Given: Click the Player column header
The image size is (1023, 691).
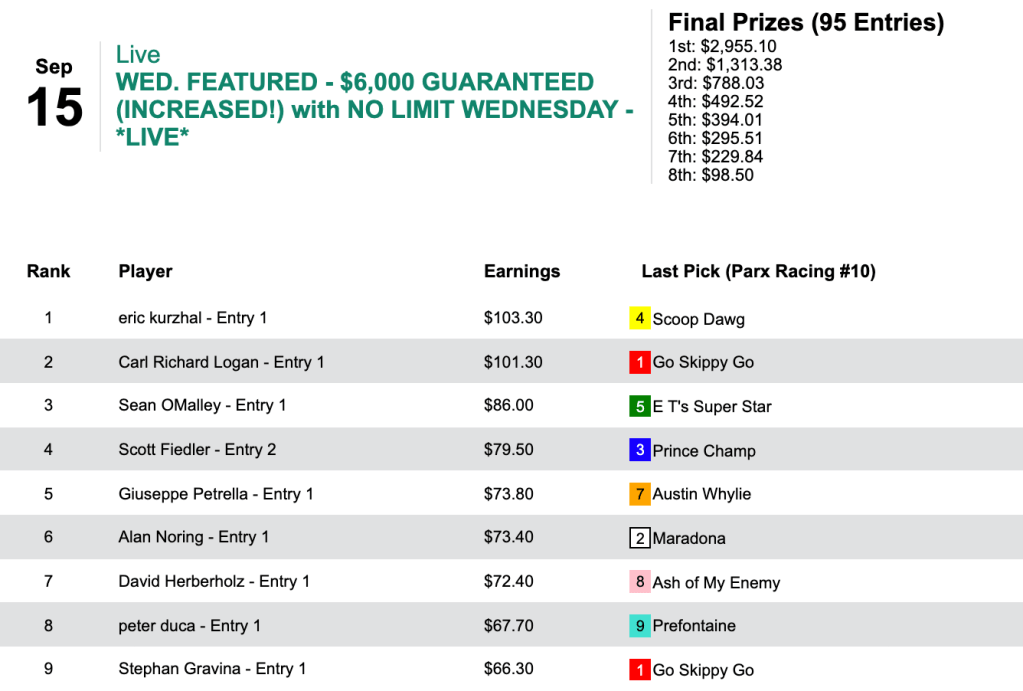Looking at the screenshot, I should tap(145, 271).
